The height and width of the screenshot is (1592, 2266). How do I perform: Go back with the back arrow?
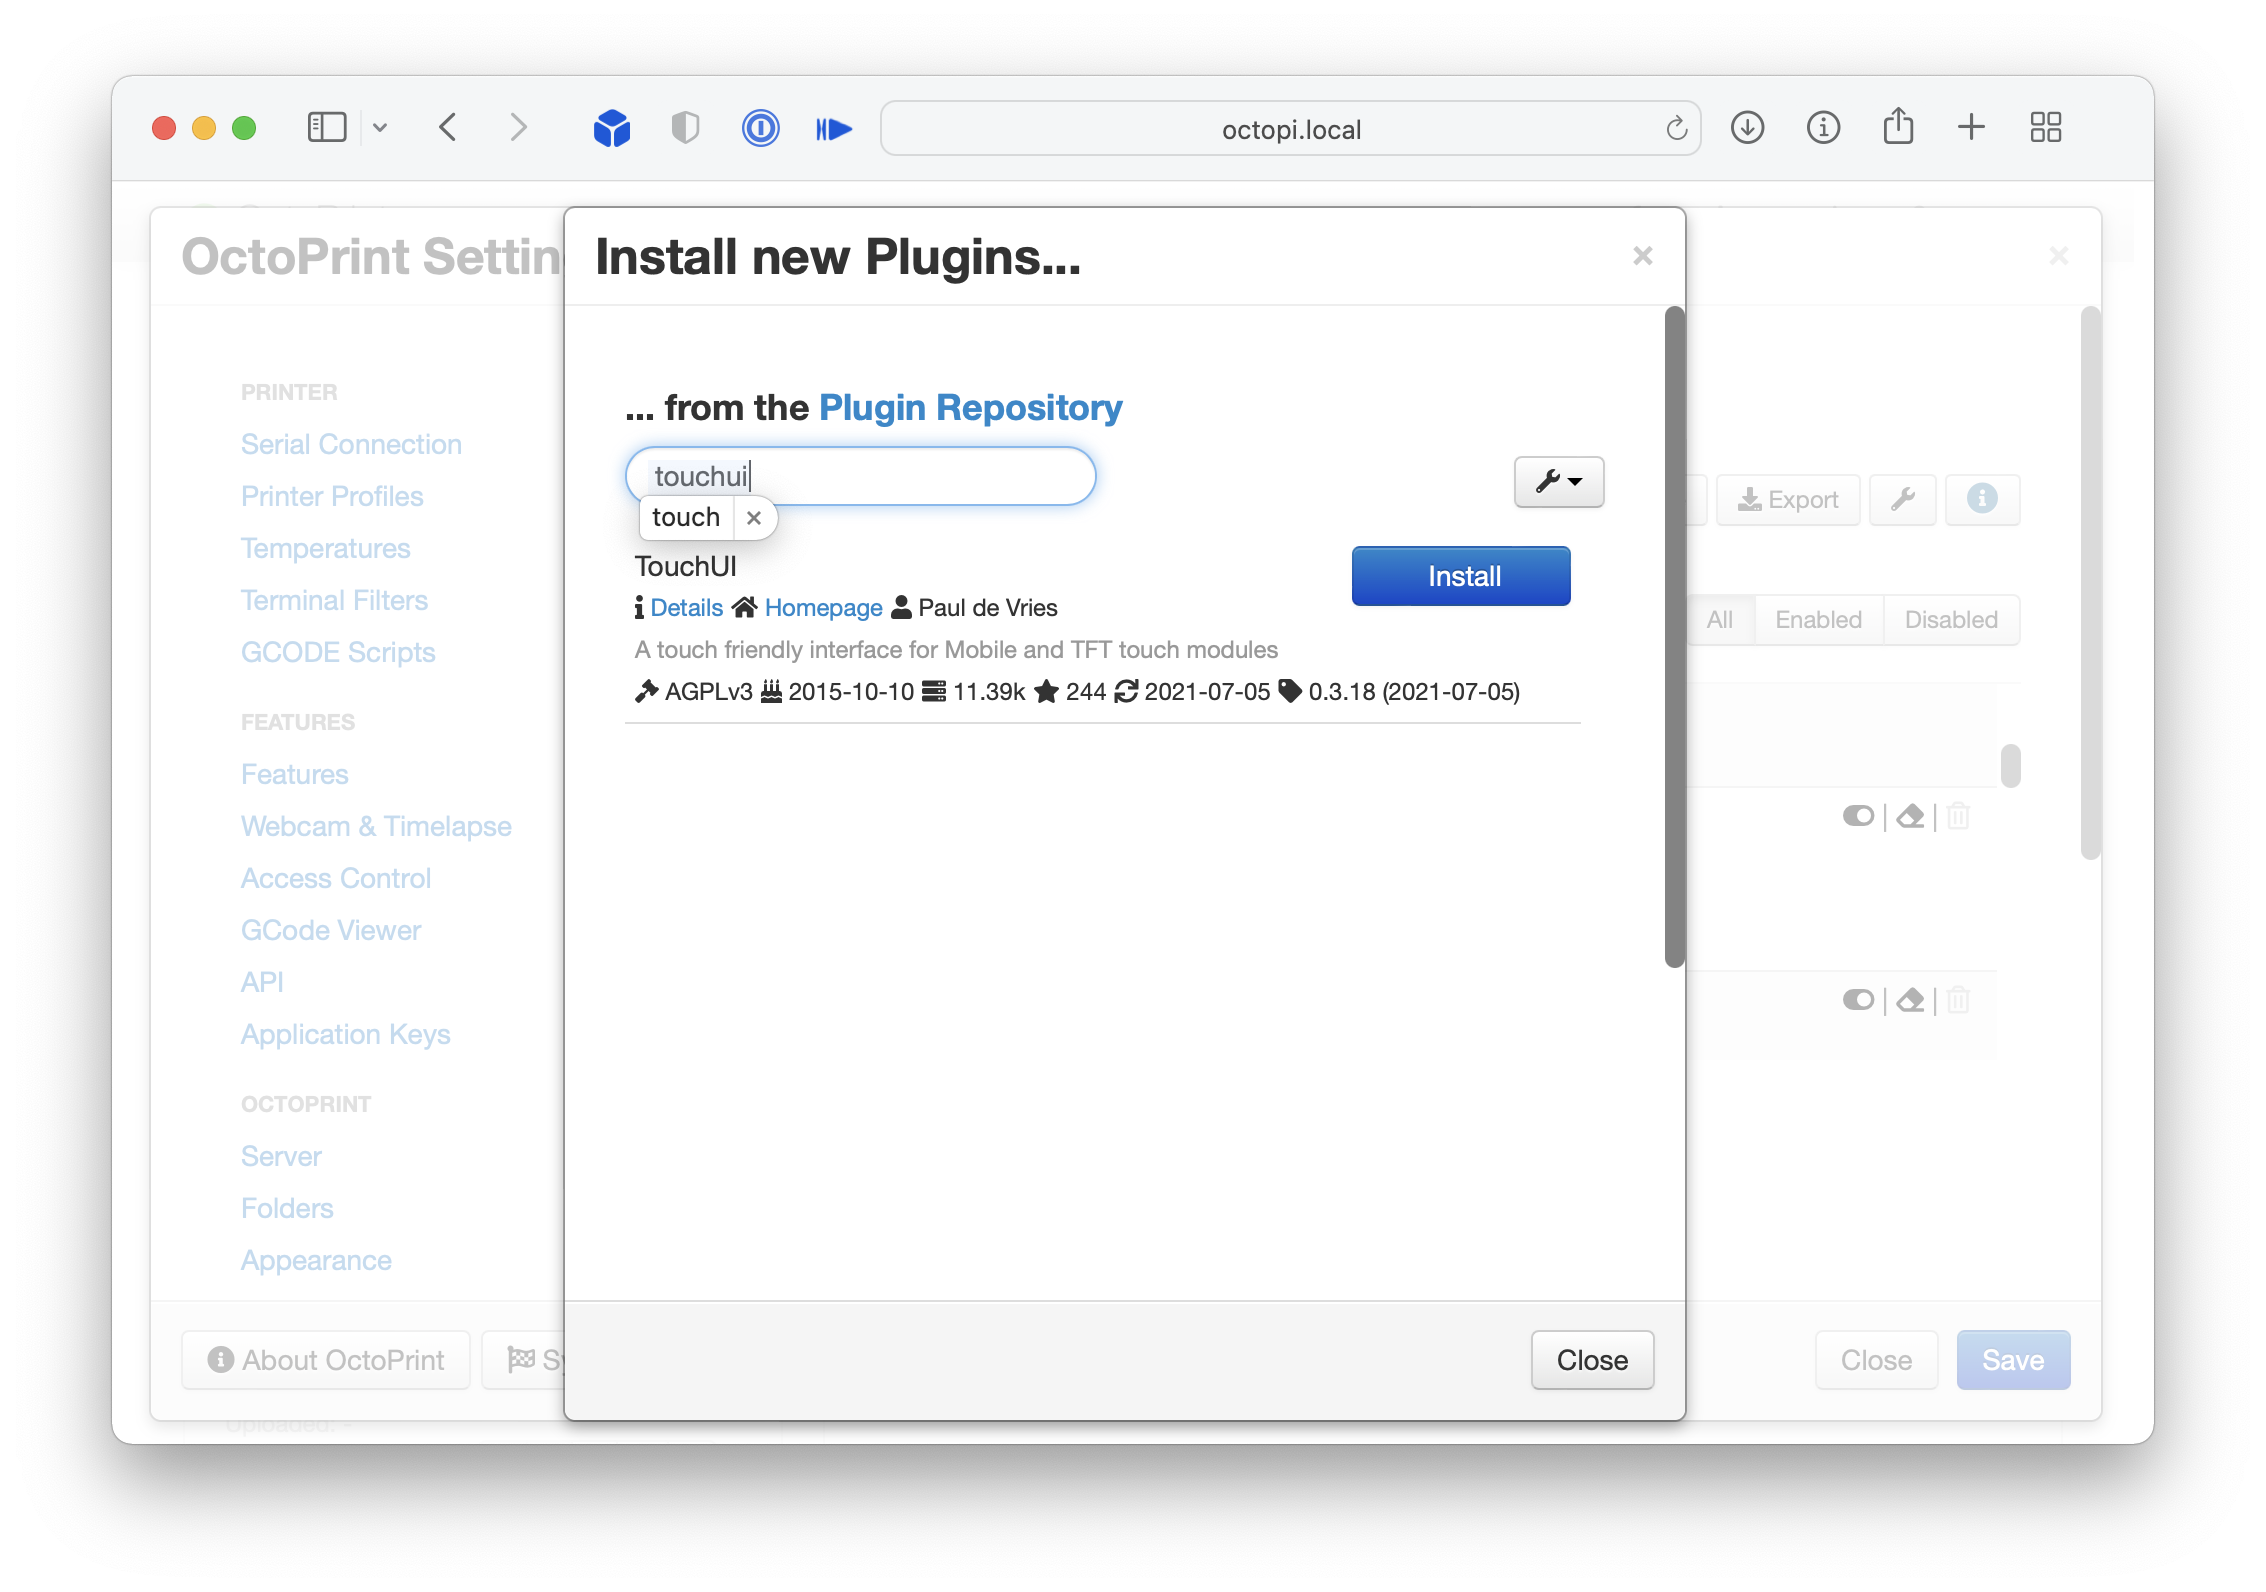448,128
